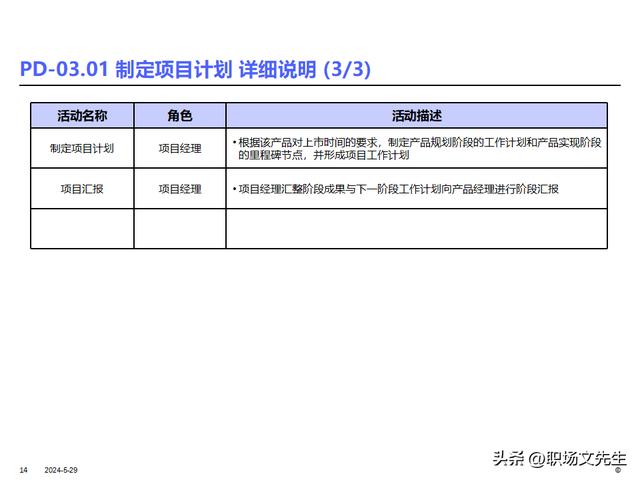Click '项目经理' in the 制定项目计划 row
This screenshot has height=480, width=640.
pos(180,149)
